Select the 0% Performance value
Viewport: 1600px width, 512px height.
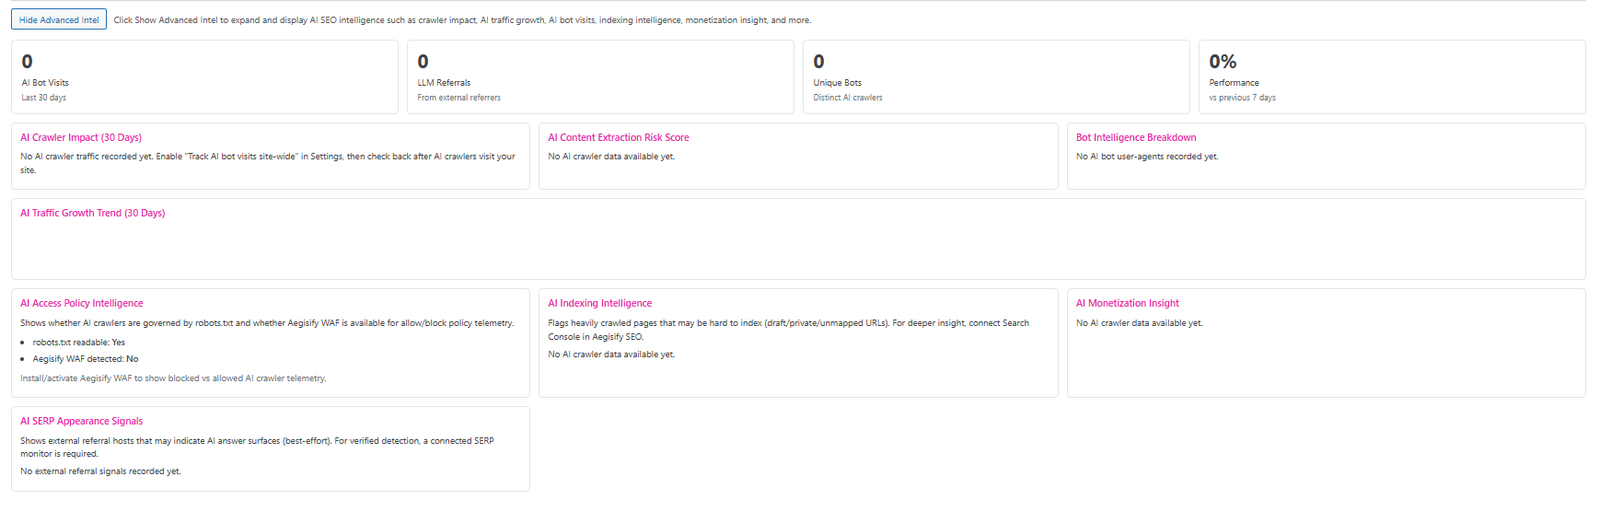pos(1222,62)
